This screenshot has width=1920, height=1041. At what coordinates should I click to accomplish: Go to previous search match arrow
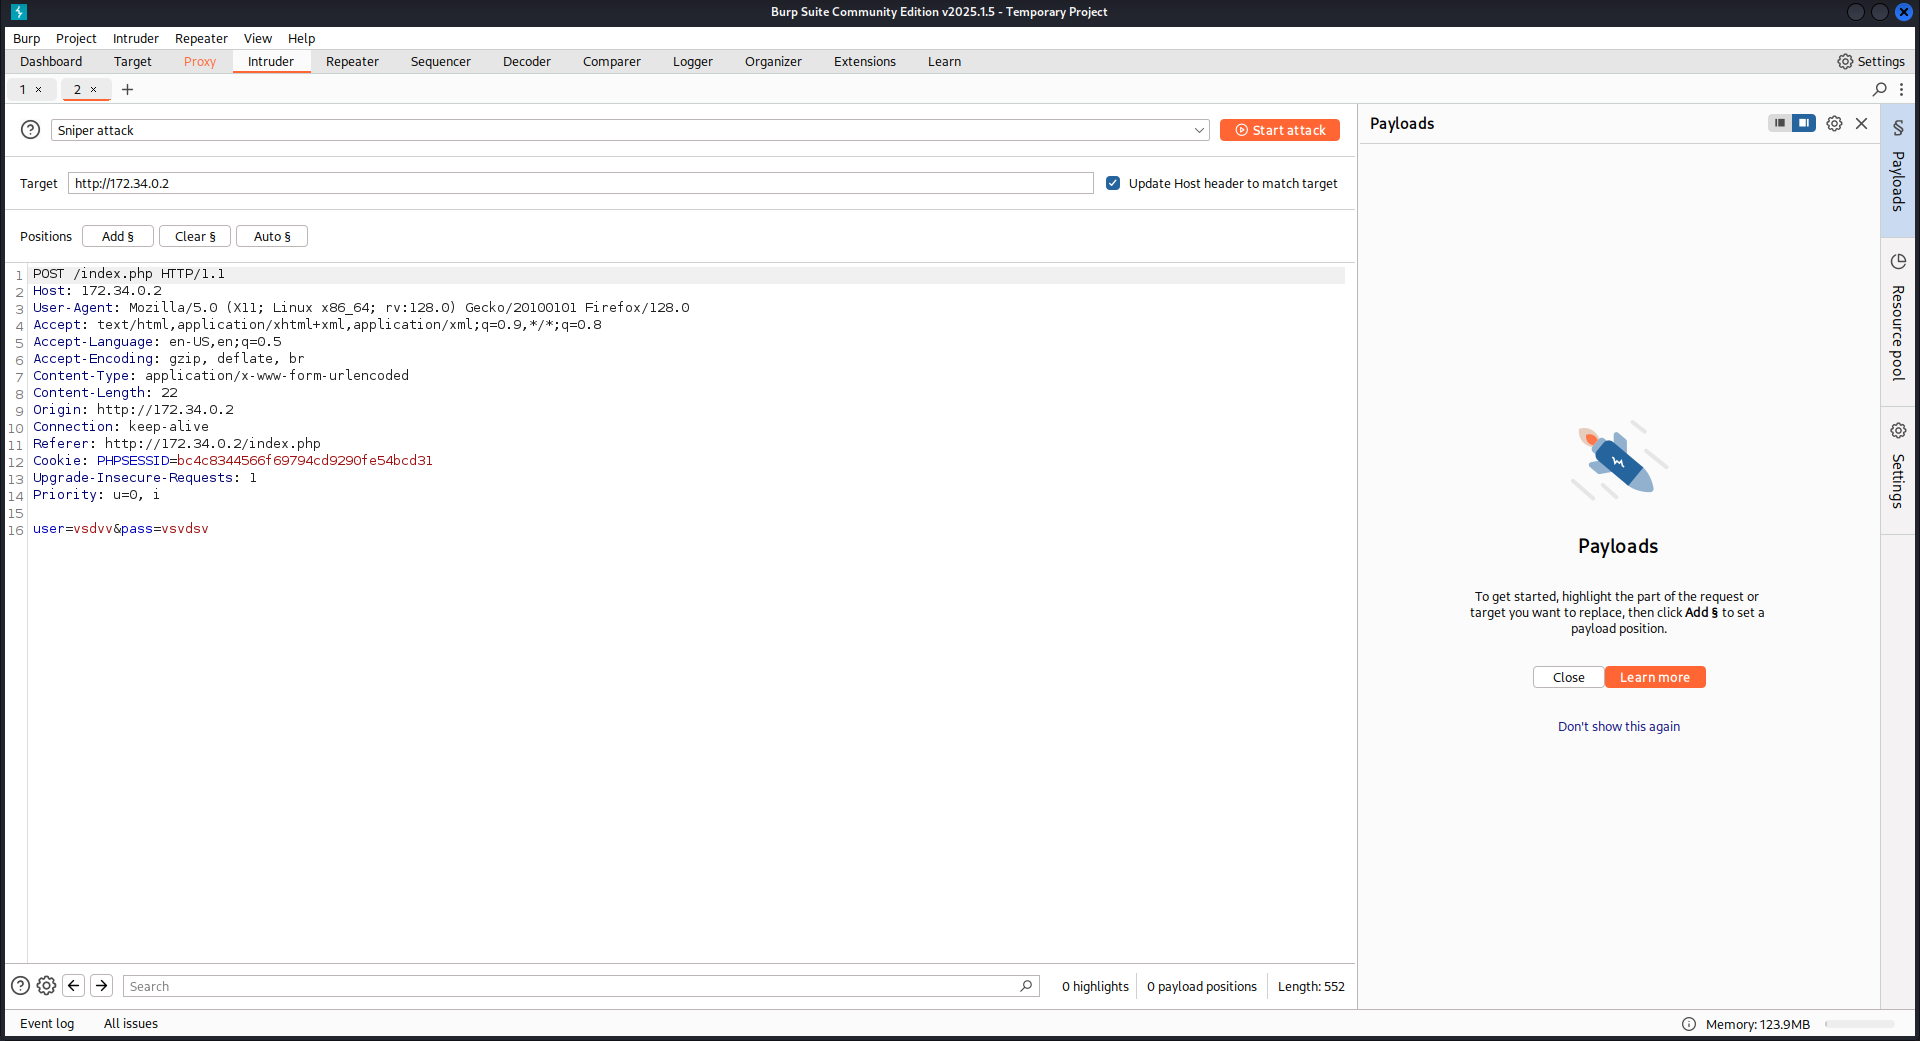[74, 986]
